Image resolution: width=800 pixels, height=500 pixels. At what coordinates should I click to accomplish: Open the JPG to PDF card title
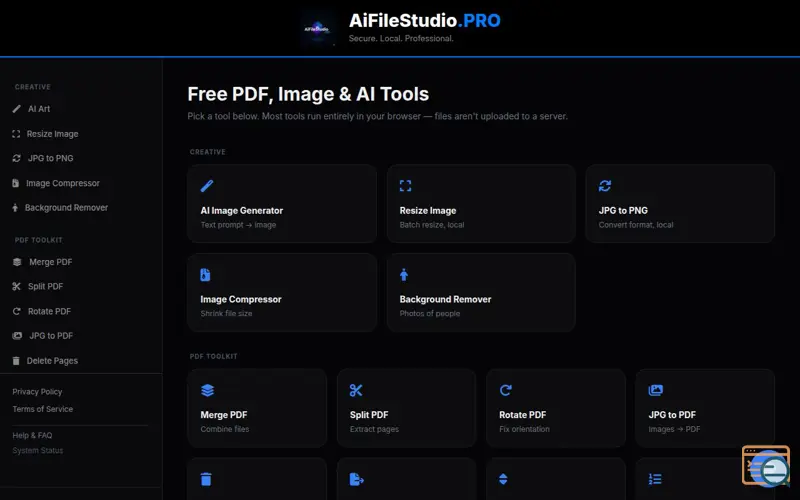(672, 415)
